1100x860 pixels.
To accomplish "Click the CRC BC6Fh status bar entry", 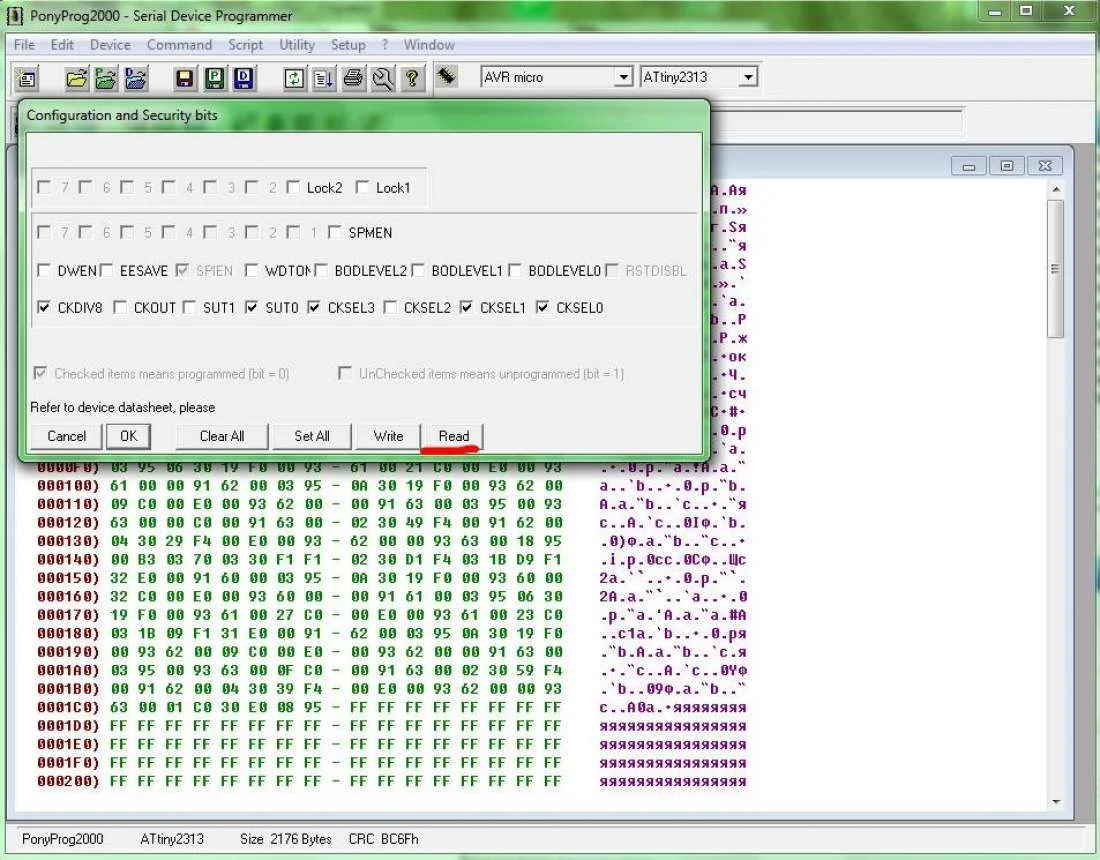I will 383,839.
